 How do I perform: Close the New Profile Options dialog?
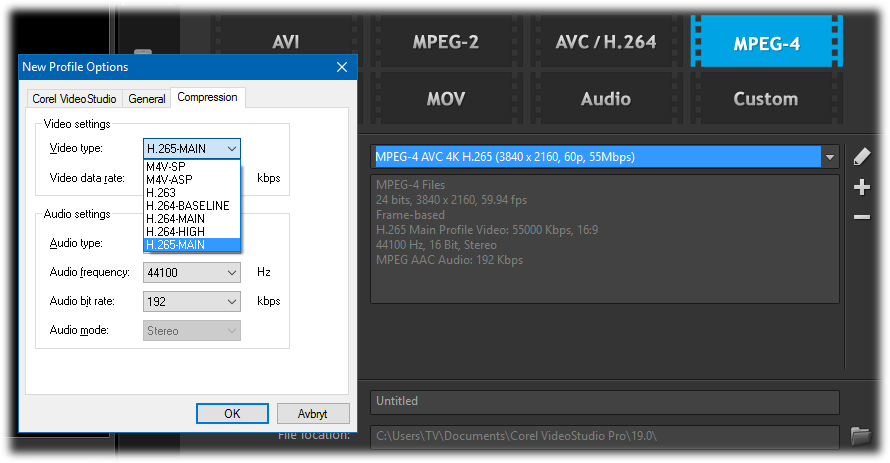(339, 67)
